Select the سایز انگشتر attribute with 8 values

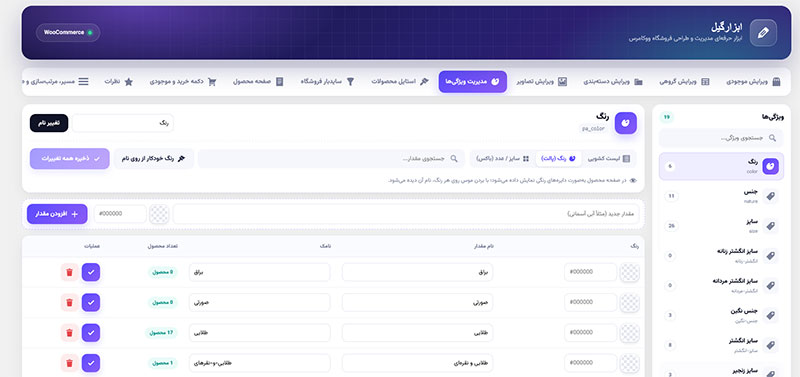coord(721,345)
